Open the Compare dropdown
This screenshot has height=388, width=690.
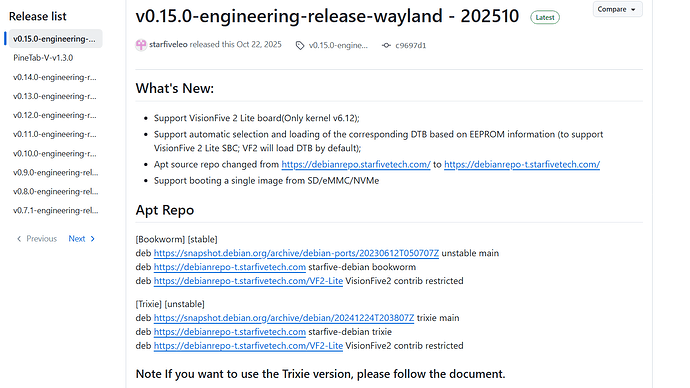tap(617, 9)
